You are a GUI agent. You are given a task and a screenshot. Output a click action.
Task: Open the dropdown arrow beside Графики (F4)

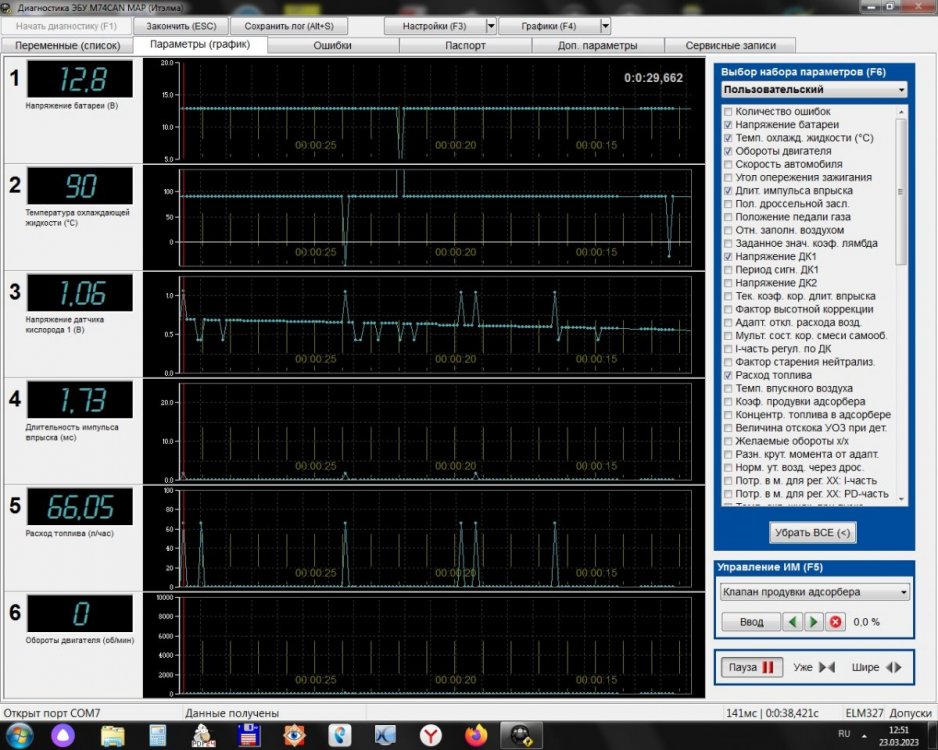(604, 25)
